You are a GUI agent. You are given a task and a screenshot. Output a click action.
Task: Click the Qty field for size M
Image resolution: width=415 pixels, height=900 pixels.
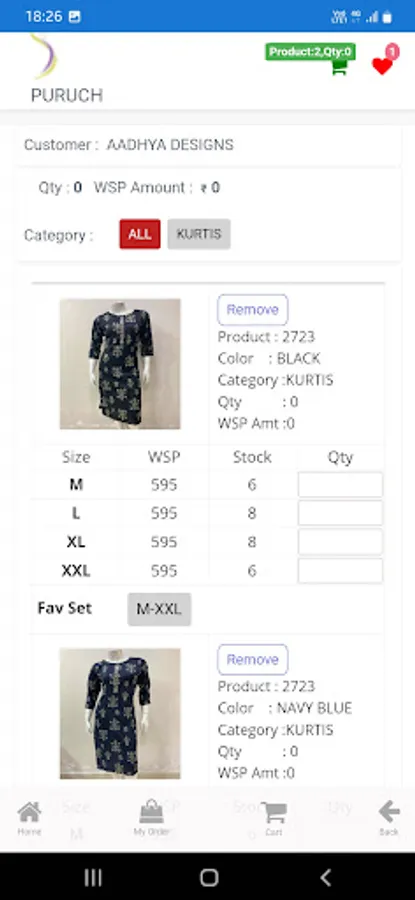[x=340, y=485]
